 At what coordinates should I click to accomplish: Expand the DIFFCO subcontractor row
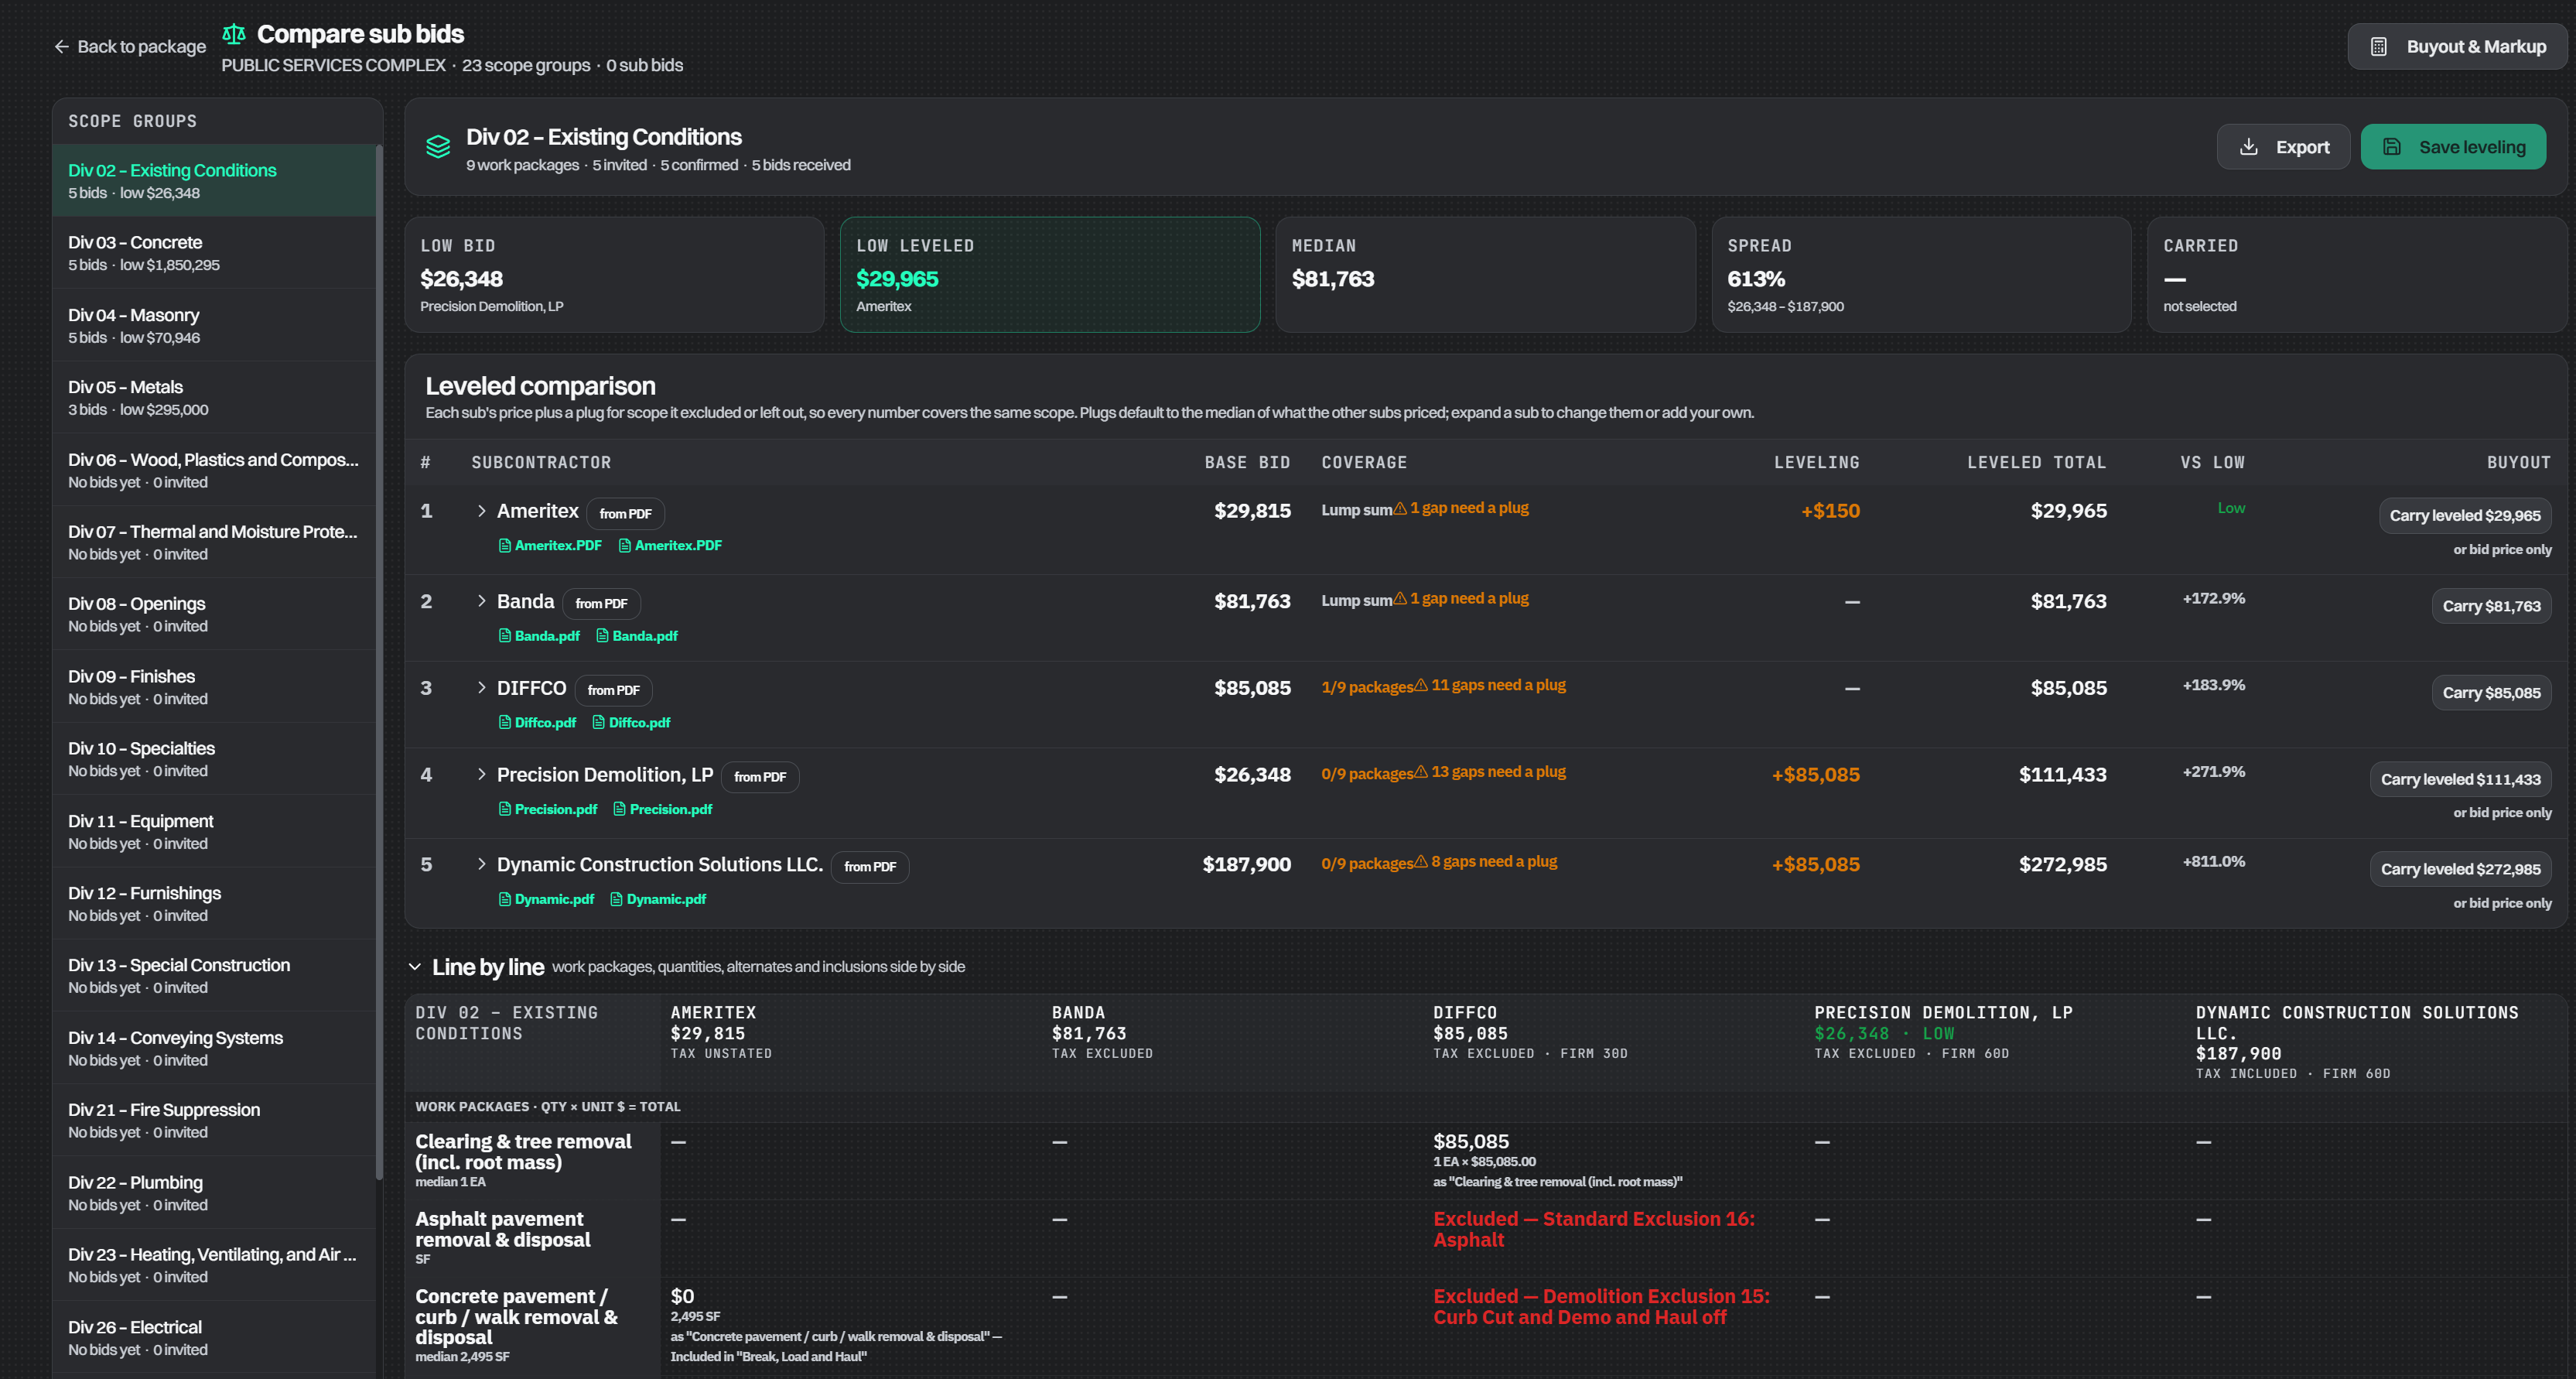[481, 688]
